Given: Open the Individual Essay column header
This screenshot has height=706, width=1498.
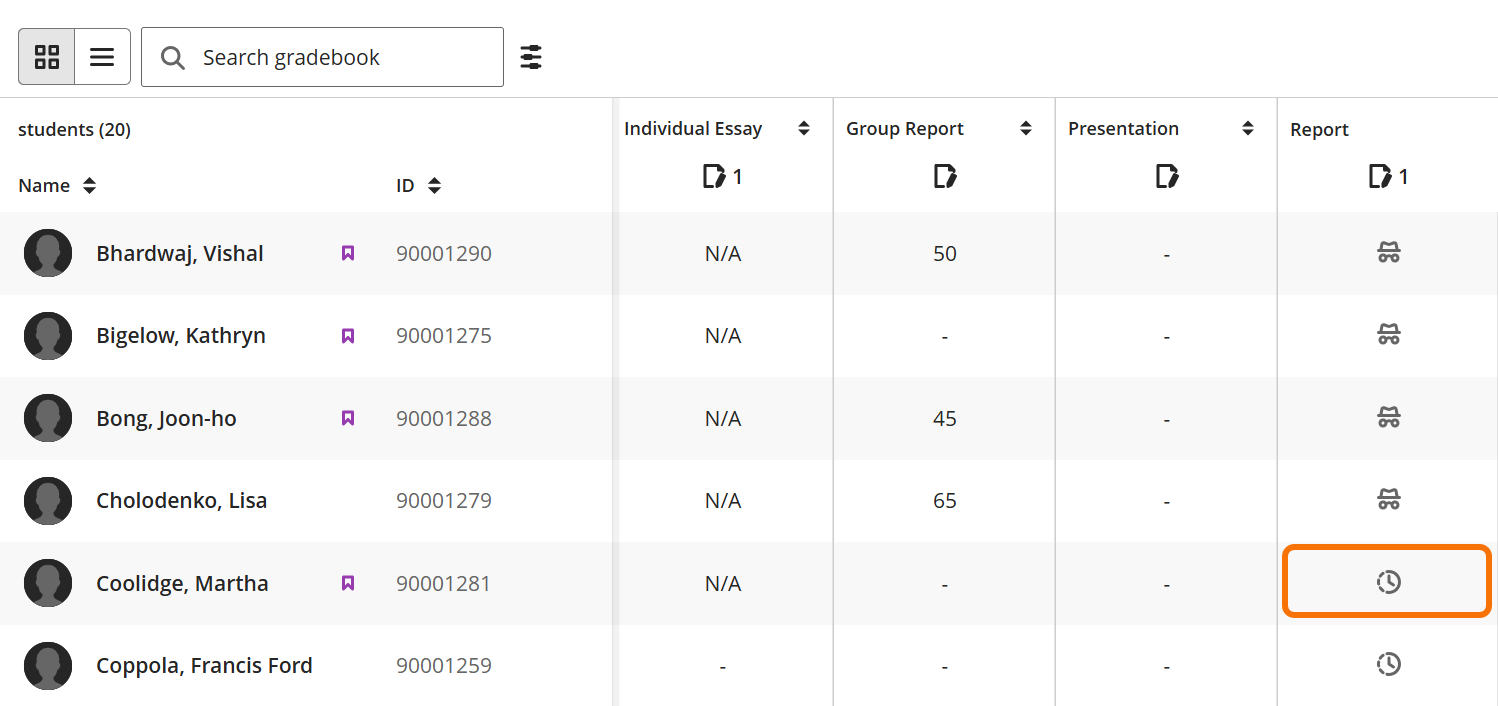Looking at the screenshot, I should (x=693, y=128).
